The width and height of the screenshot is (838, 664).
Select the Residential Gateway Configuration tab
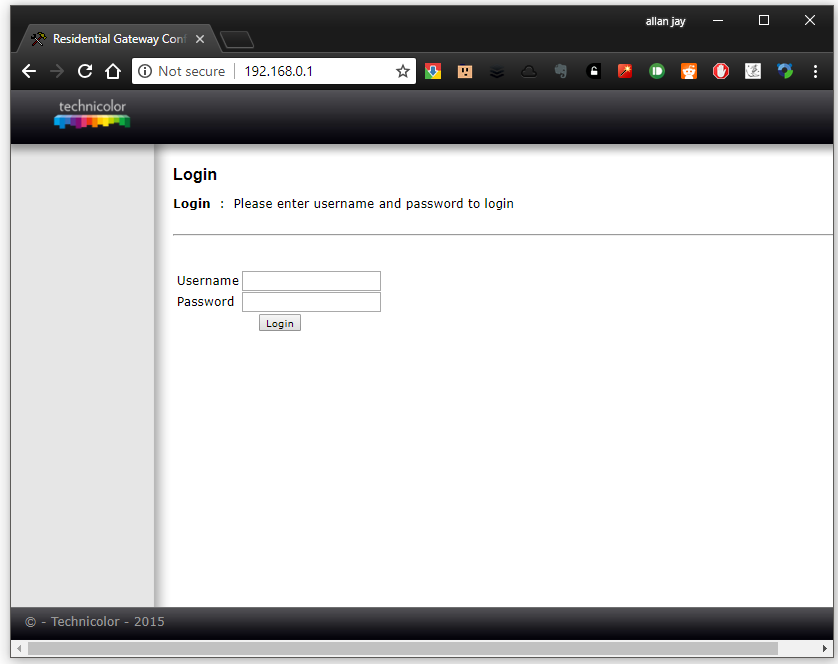pos(119,39)
